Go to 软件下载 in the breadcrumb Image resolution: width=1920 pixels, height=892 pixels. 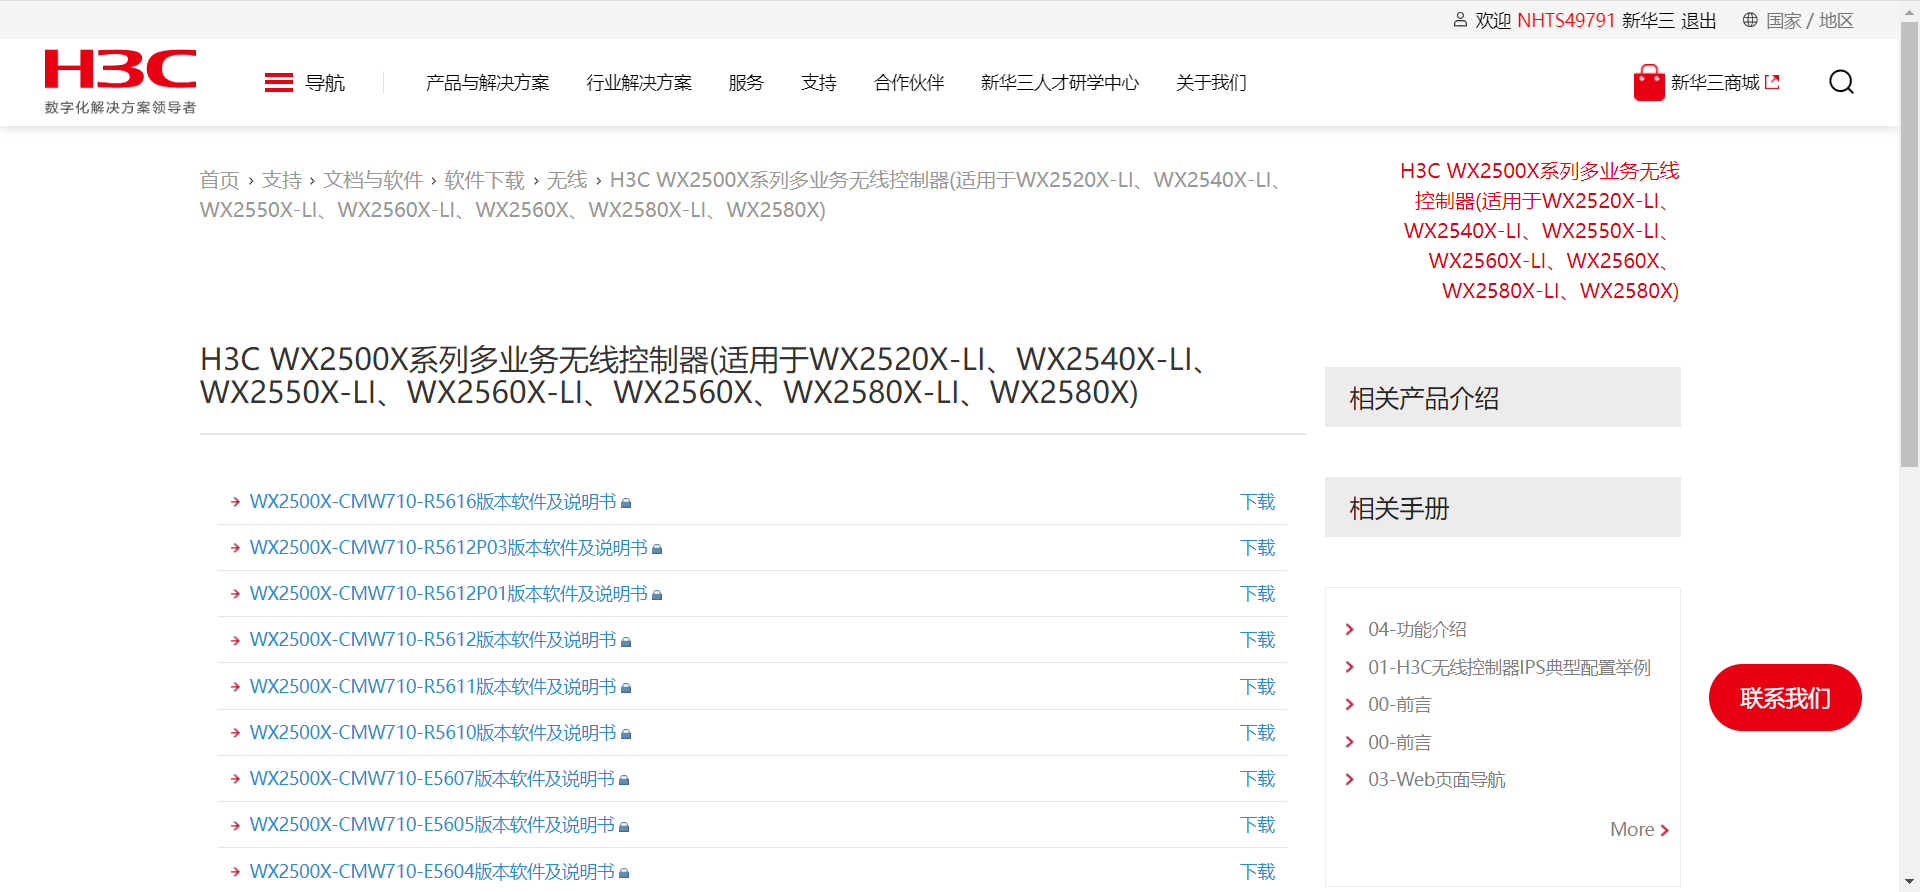485,180
